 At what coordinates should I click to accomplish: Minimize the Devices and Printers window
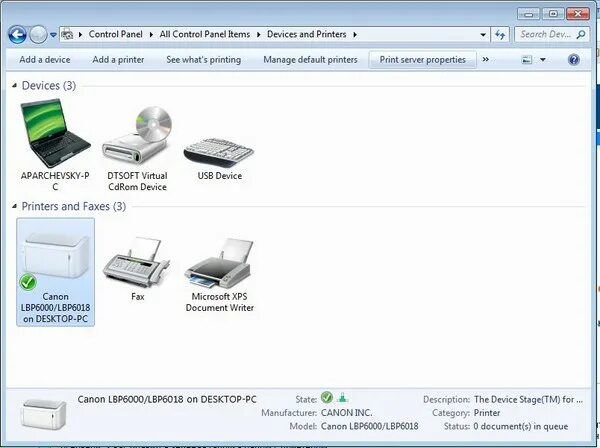528,14
